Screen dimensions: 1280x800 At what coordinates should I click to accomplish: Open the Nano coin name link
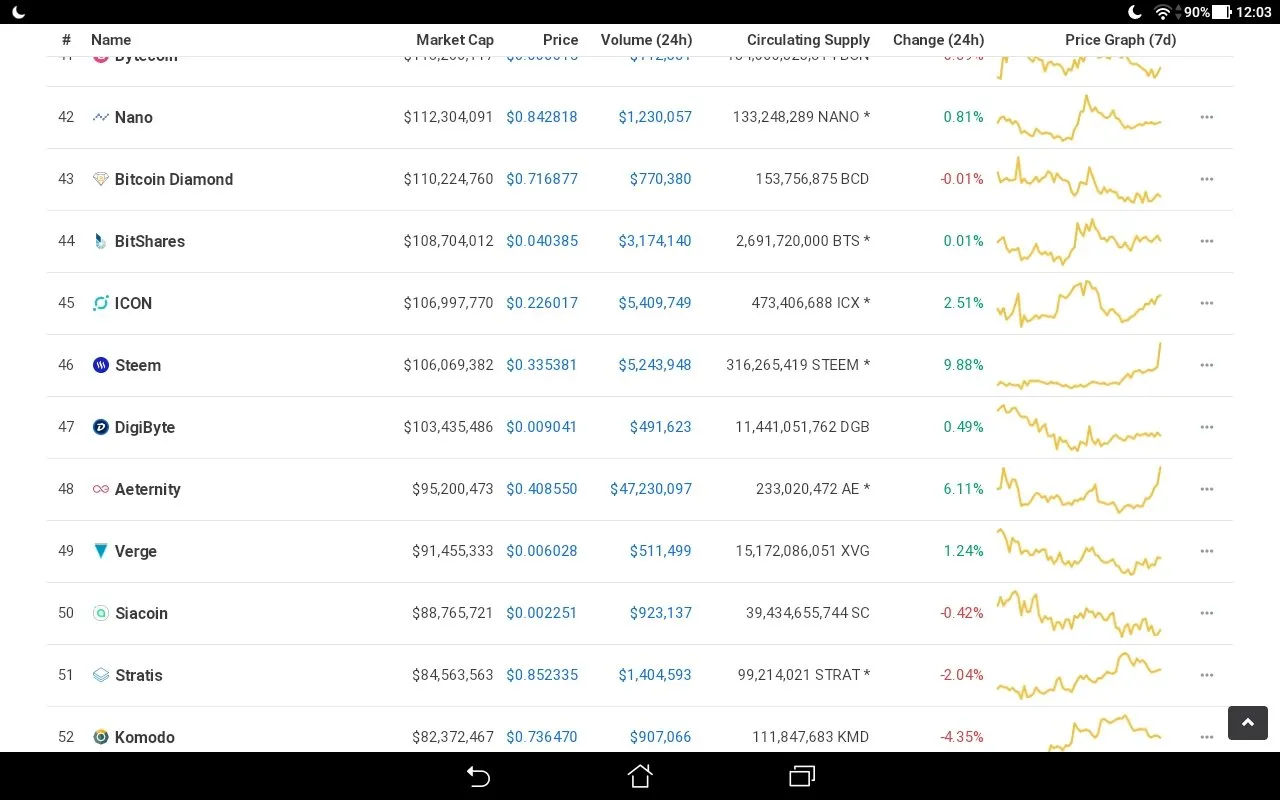[134, 117]
